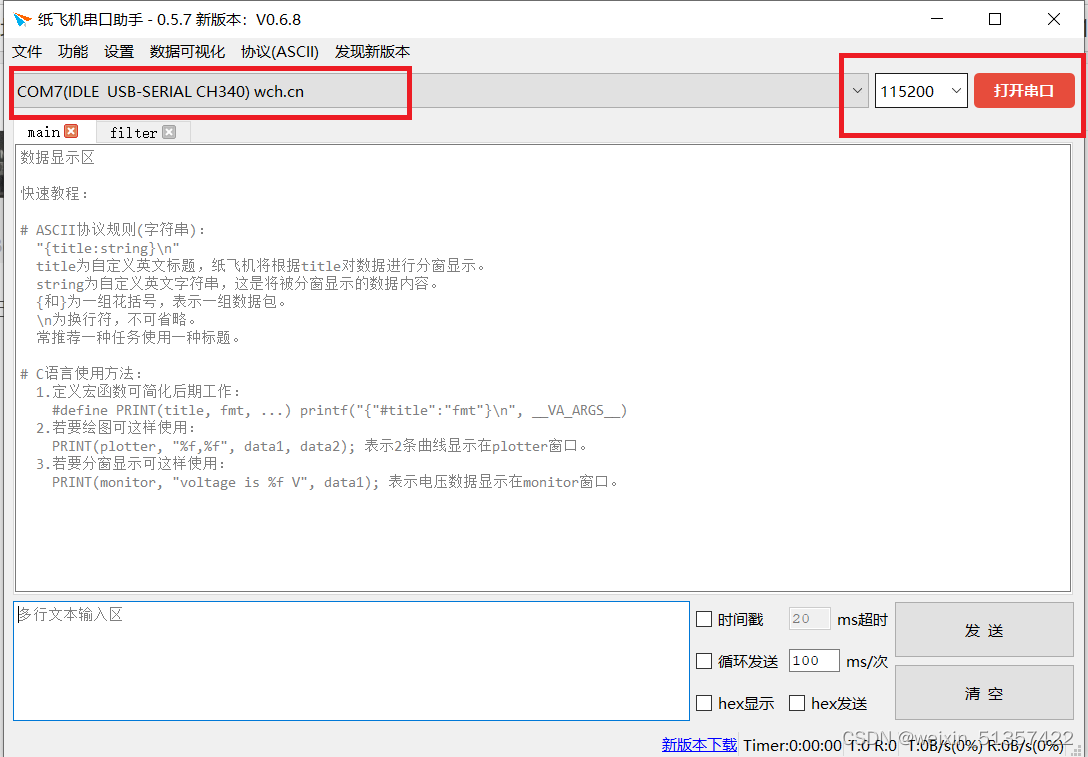Close the main tab
The image size is (1088, 757).
(71, 131)
